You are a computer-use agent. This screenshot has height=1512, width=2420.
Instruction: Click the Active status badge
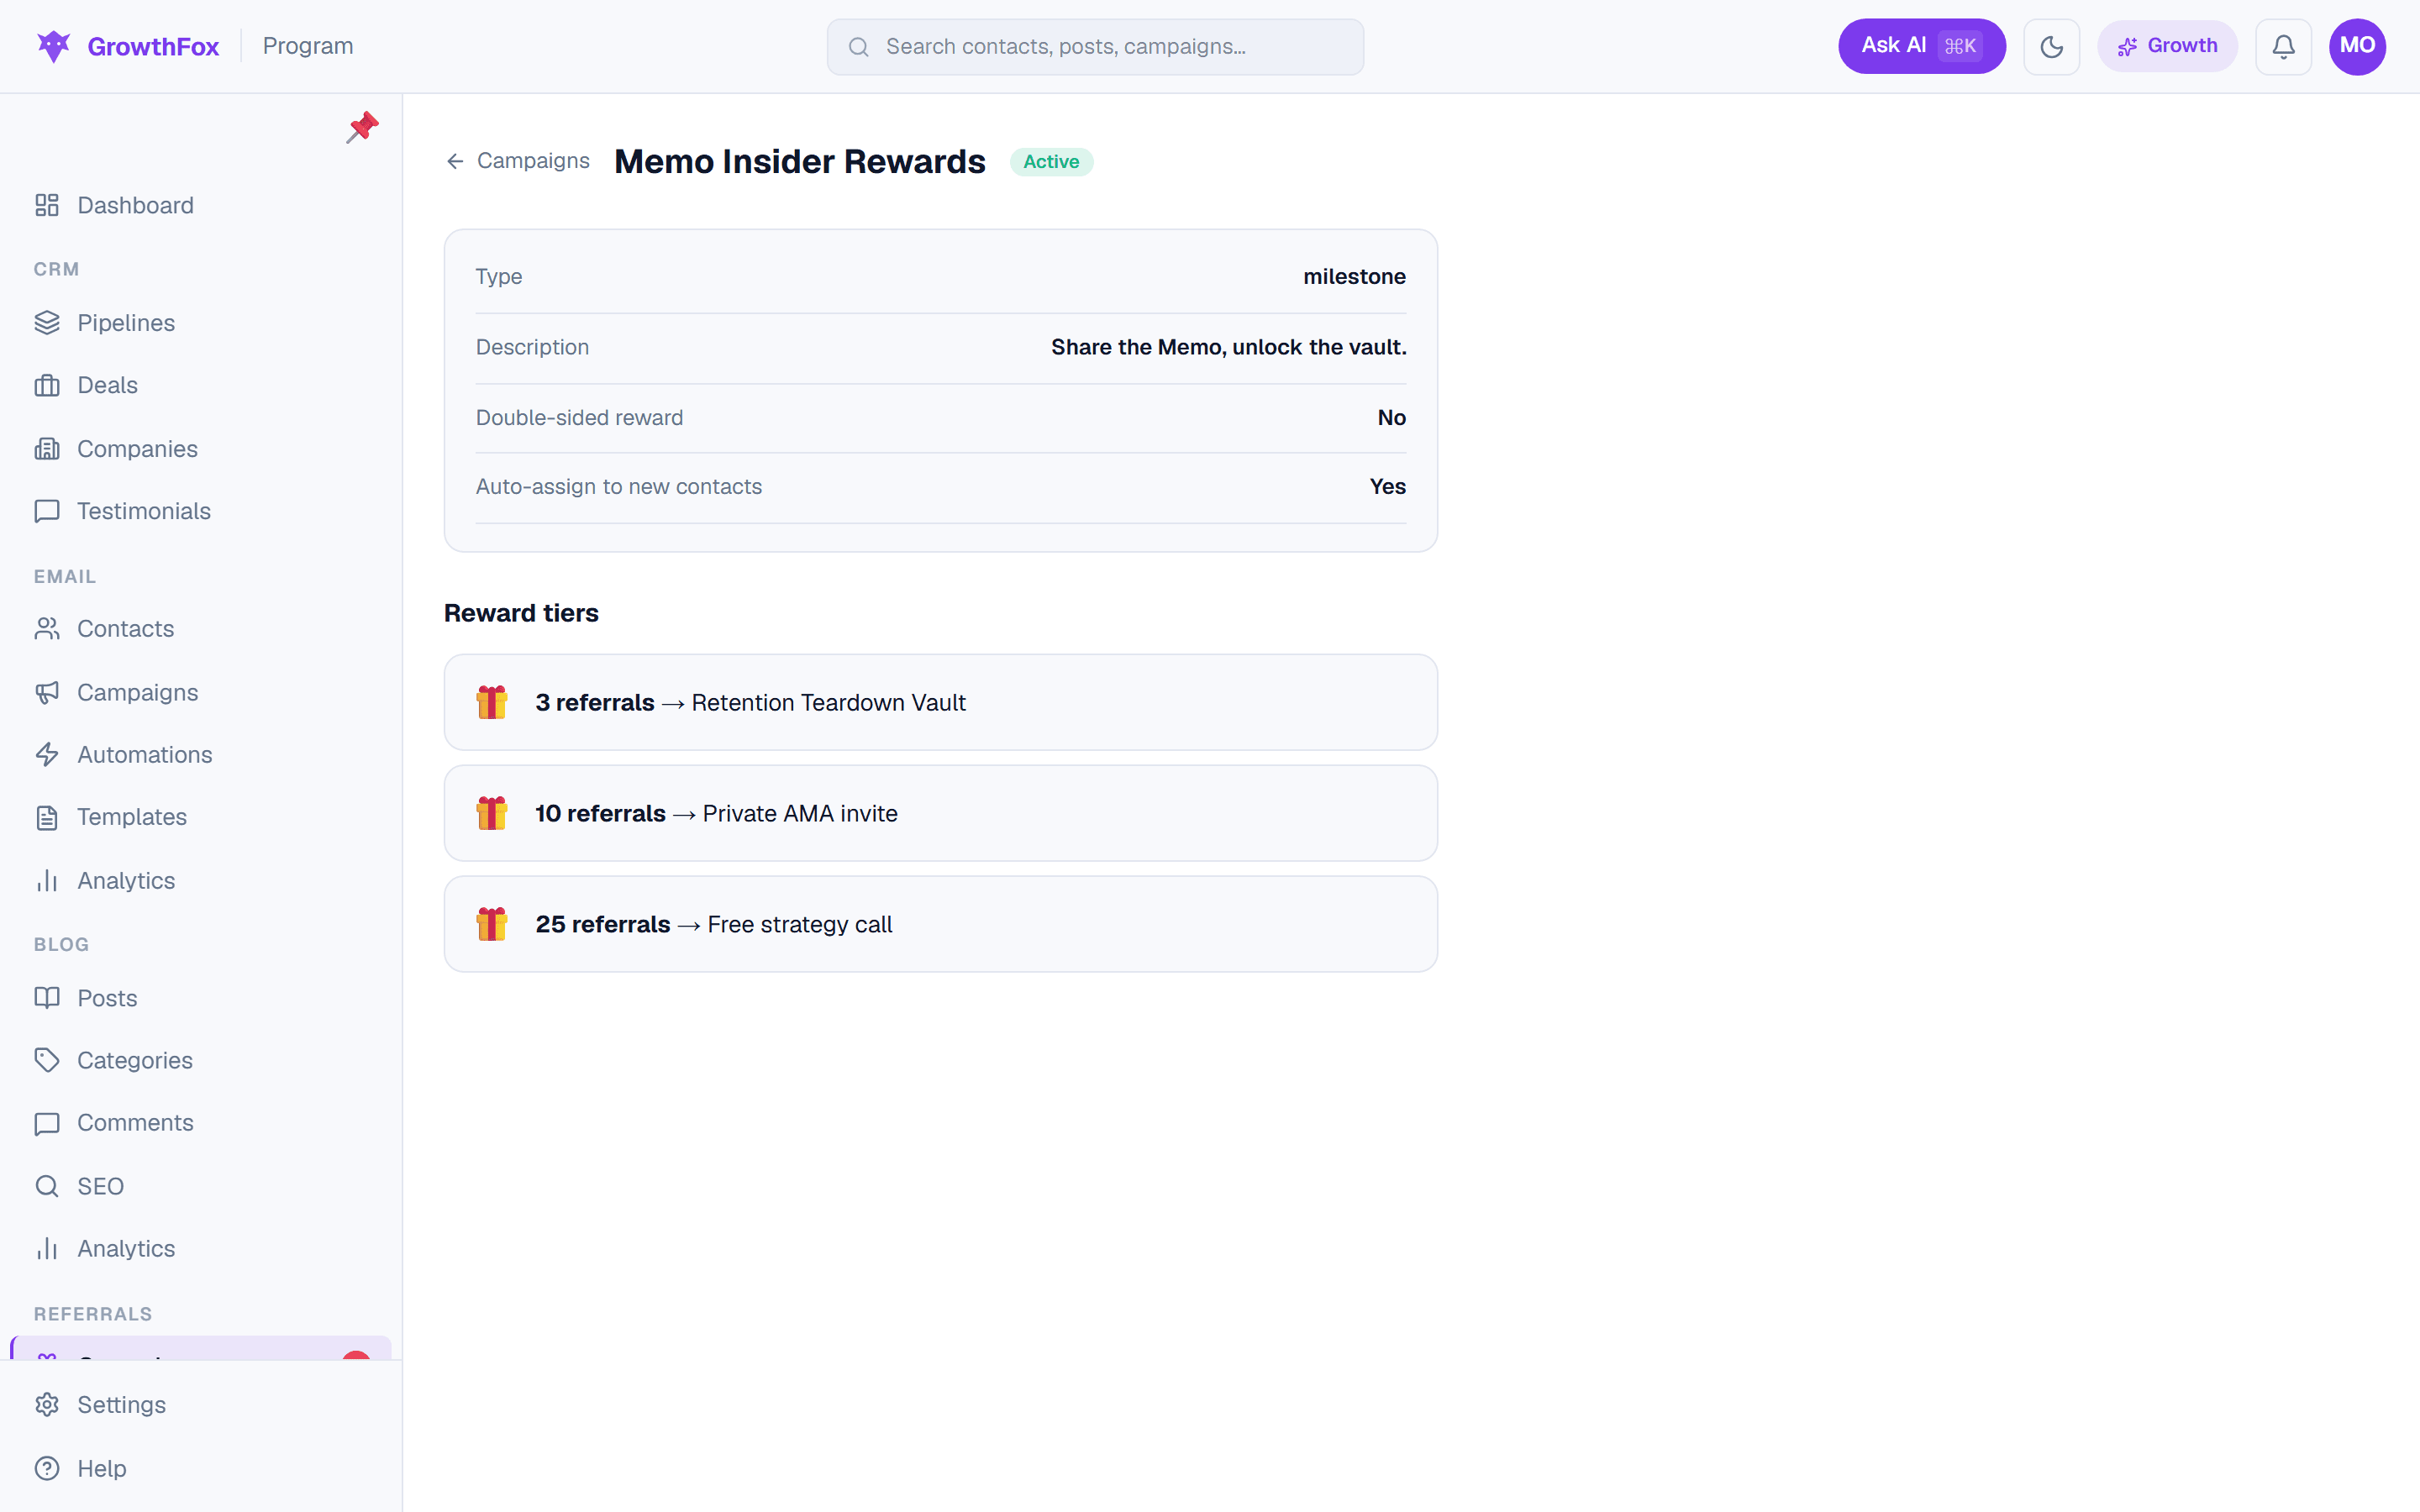[1051, 162]
